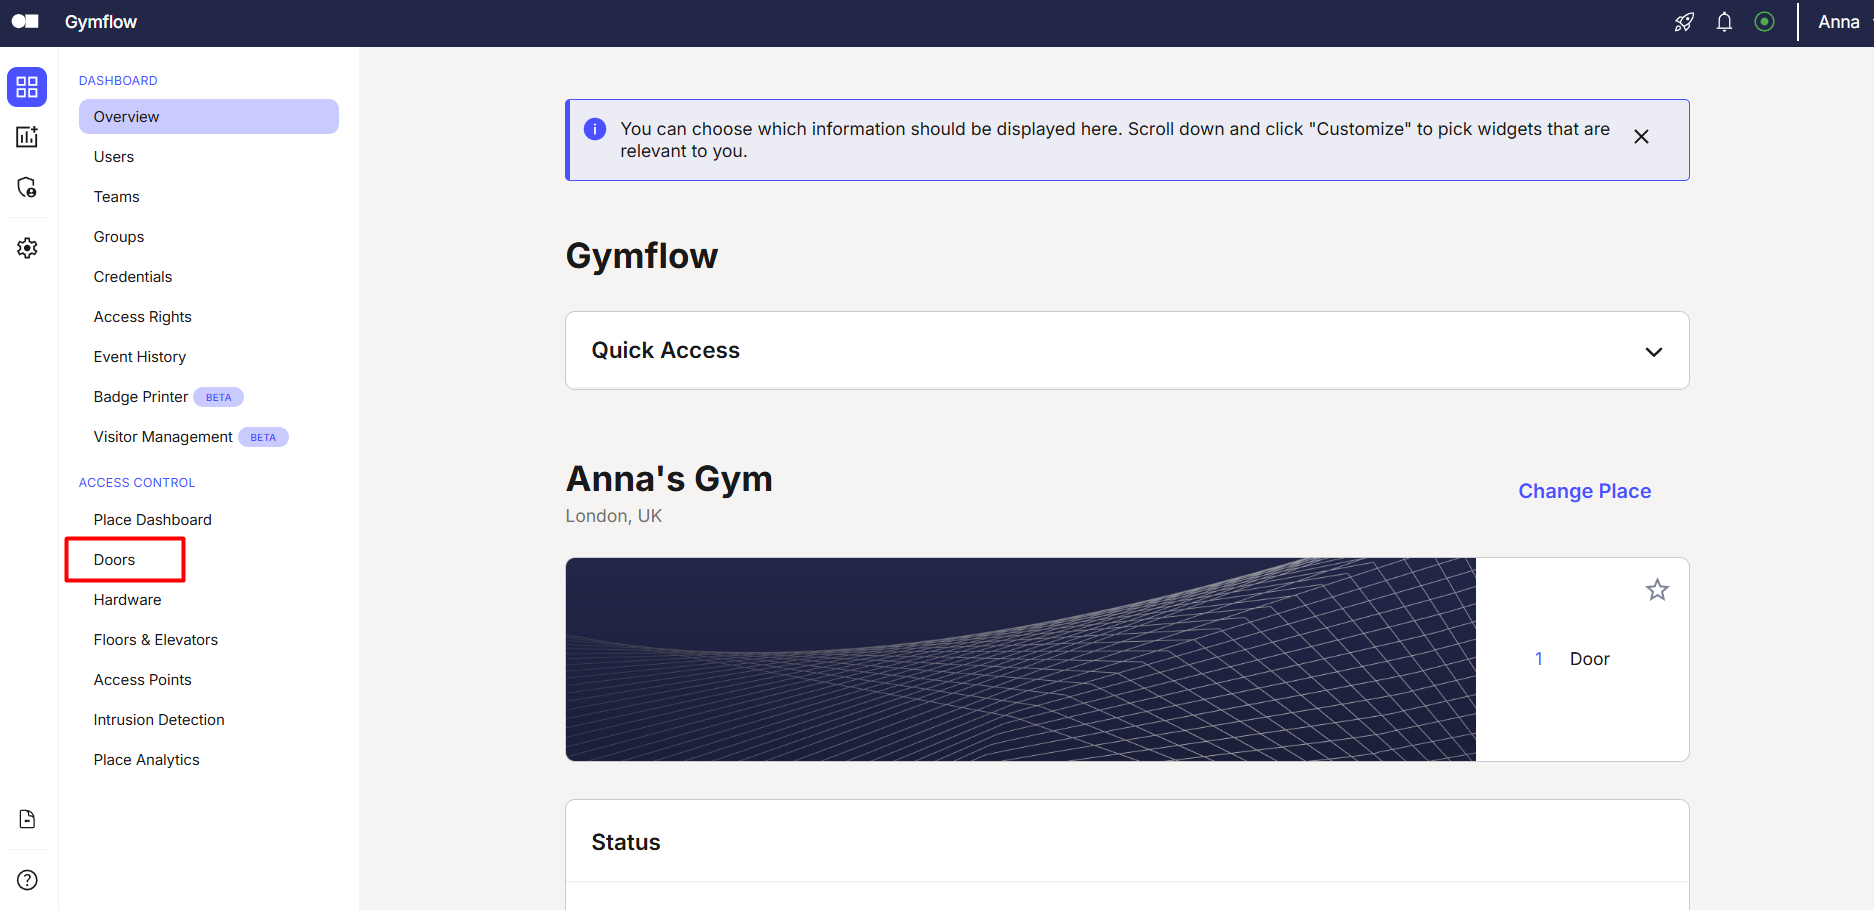Open the Teams menu item
The height and width of the screenshot is (910, 1874).
pos(117,197)
